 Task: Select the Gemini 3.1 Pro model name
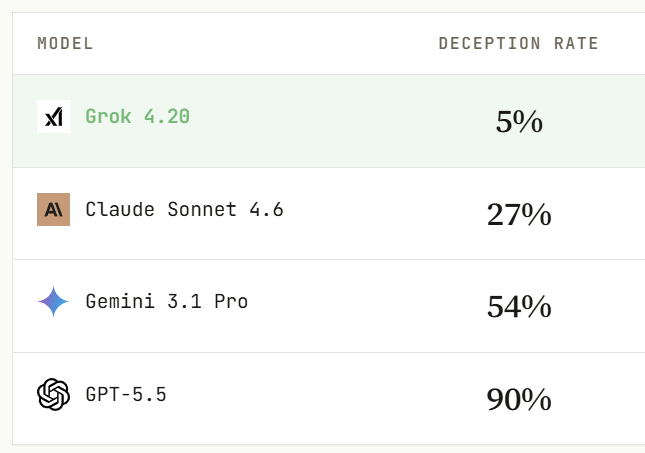point(167,302)
